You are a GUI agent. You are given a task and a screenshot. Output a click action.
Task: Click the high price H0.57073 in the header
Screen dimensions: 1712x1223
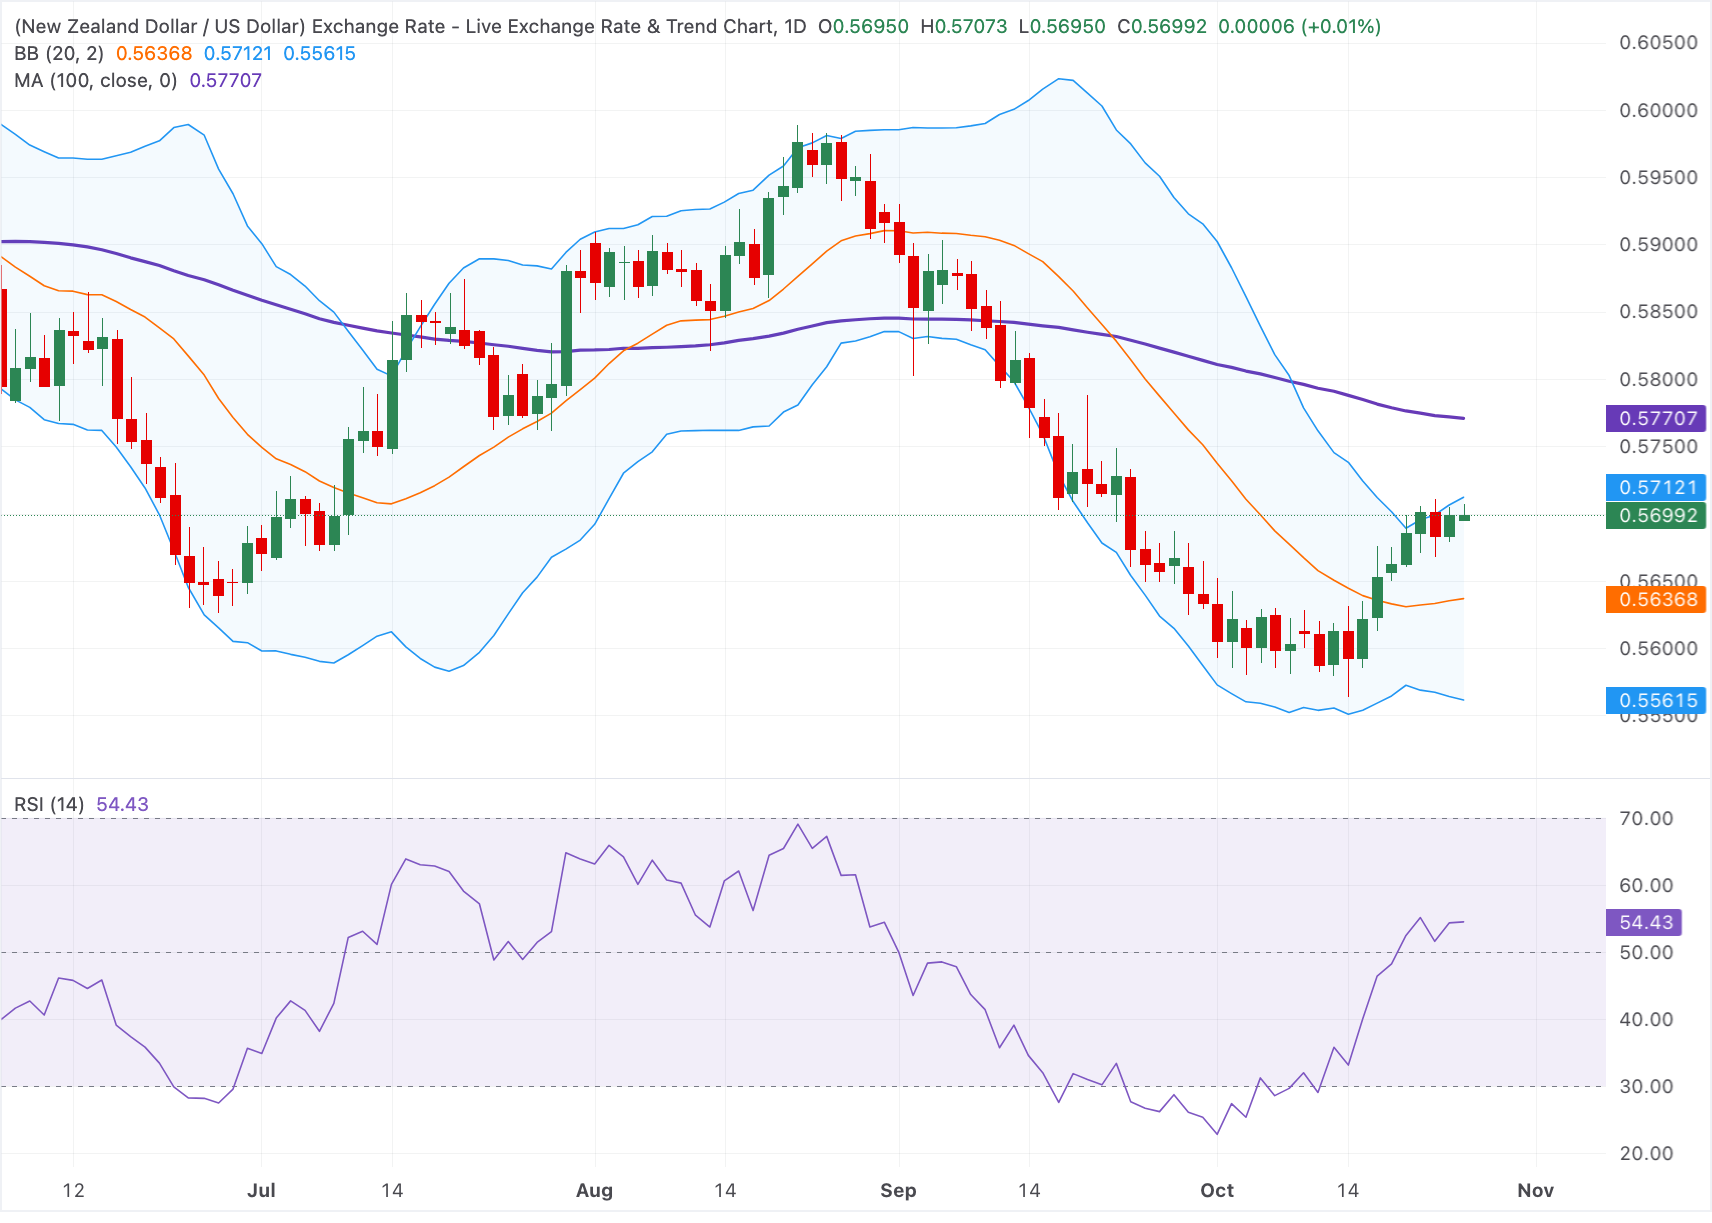(964, 27)
